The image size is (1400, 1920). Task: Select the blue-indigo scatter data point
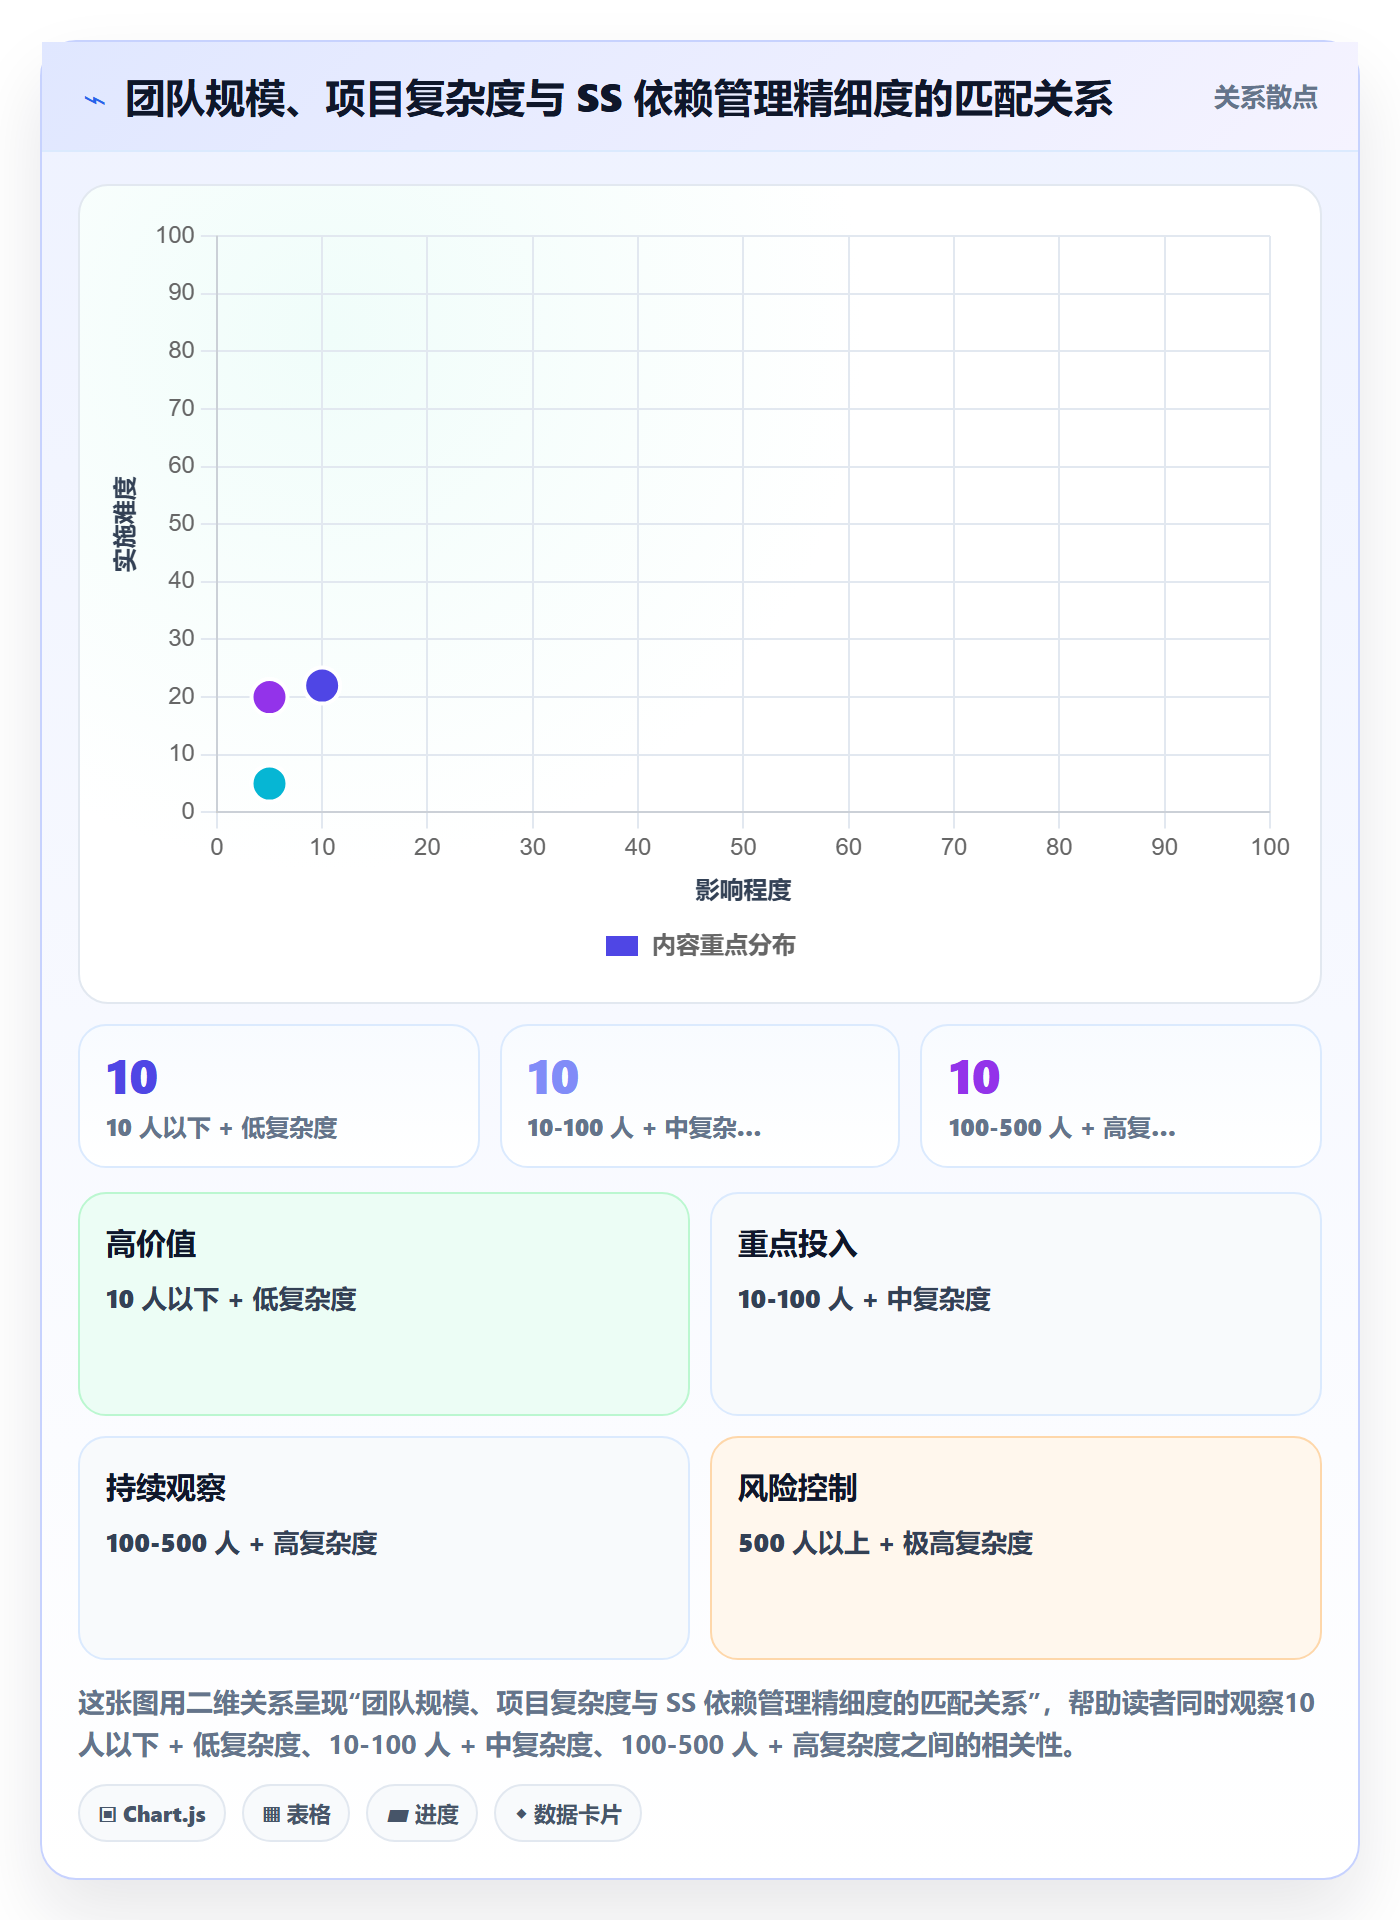pos(322,686)
